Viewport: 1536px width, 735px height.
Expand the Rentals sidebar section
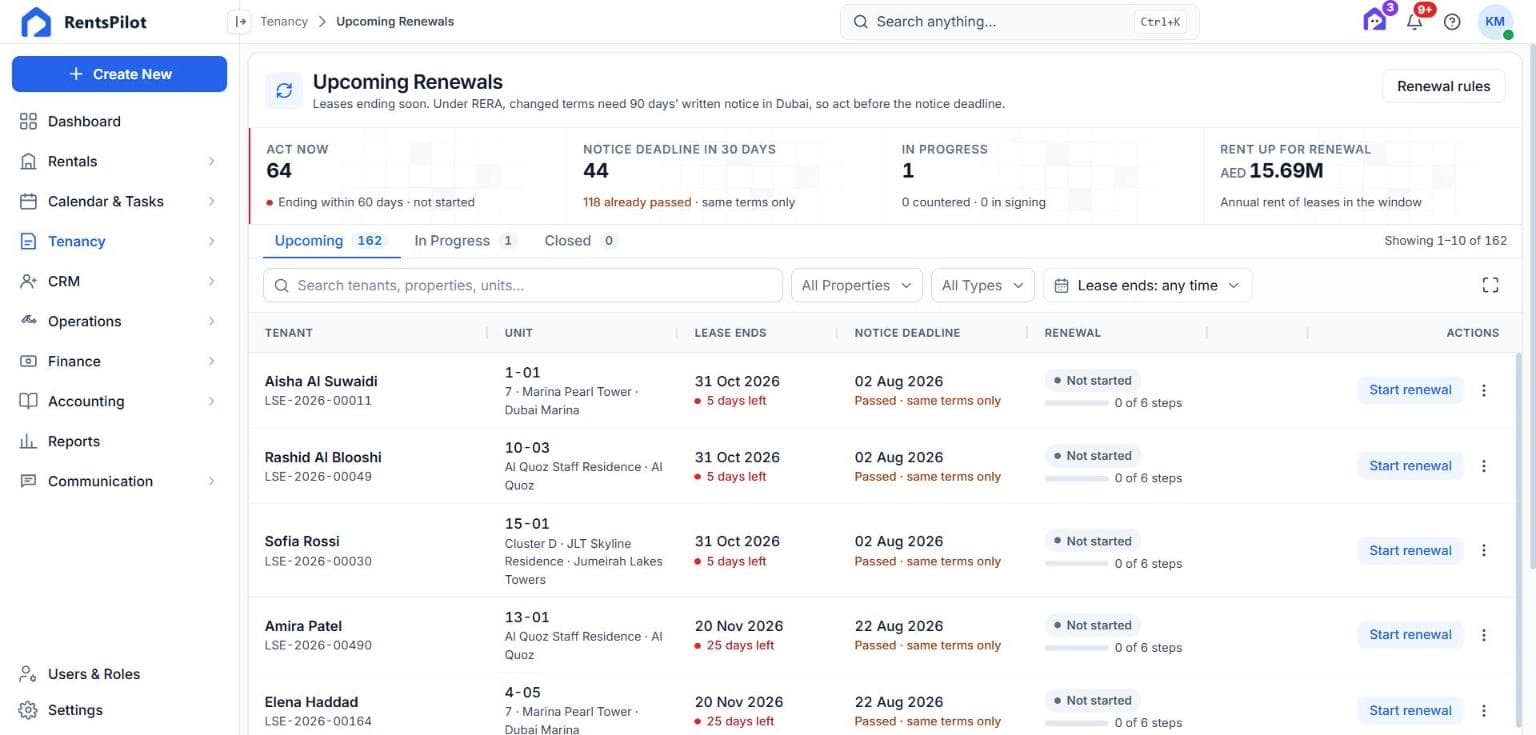[119, 161]
